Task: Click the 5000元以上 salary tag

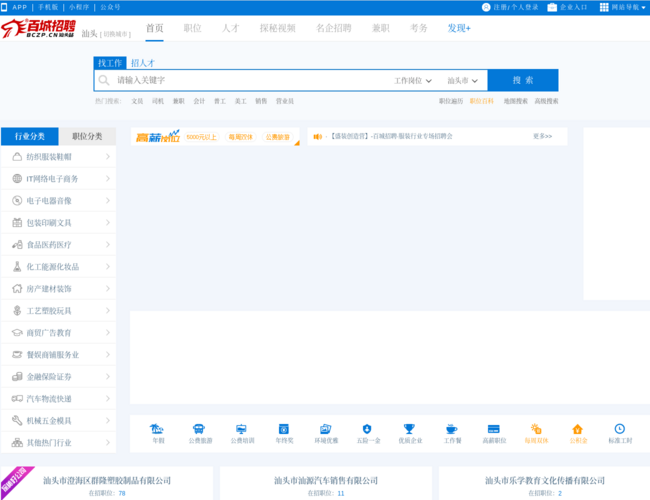Action: coord(201,137)
